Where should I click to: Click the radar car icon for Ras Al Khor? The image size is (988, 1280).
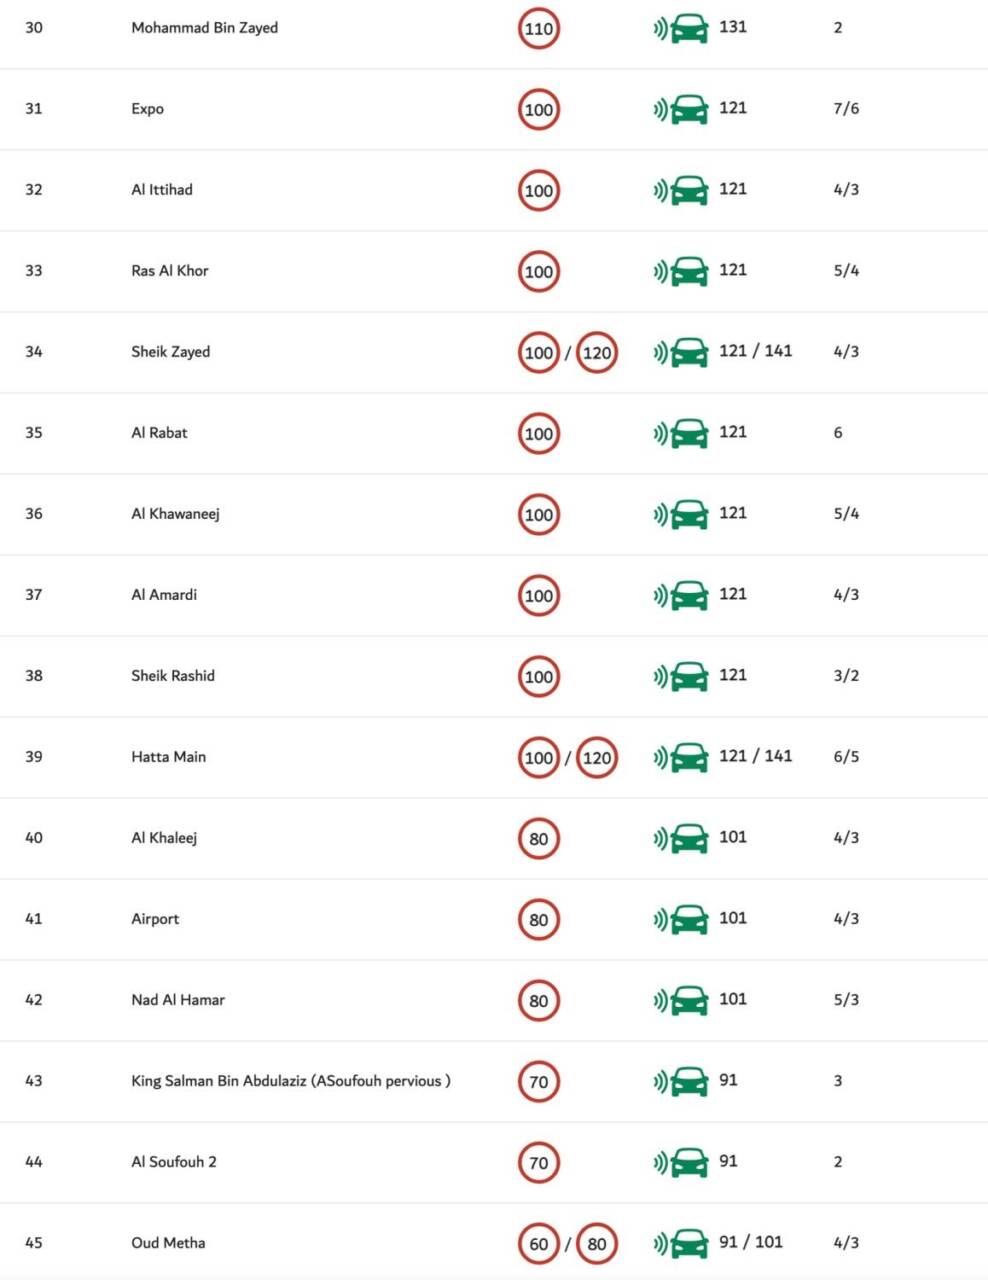681,271
